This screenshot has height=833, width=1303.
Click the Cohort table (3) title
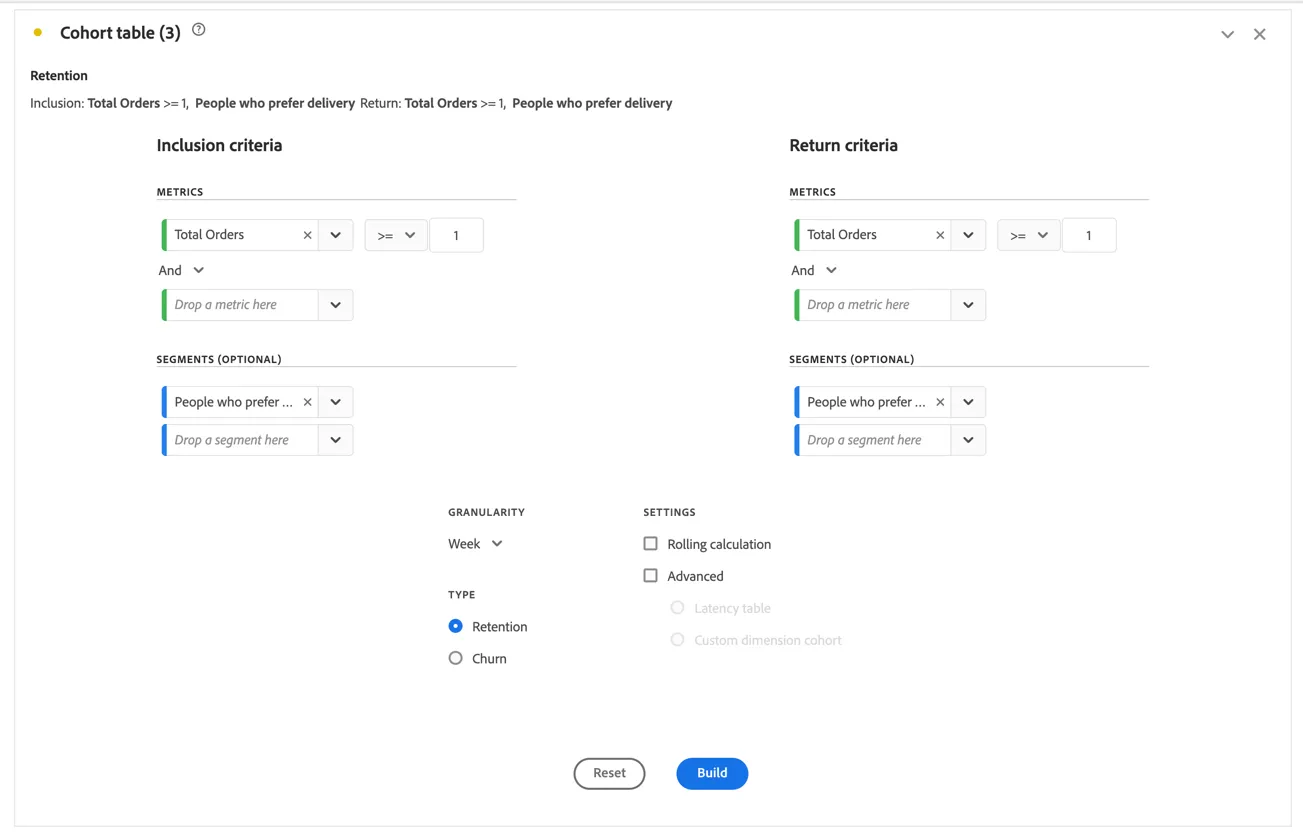120,33
